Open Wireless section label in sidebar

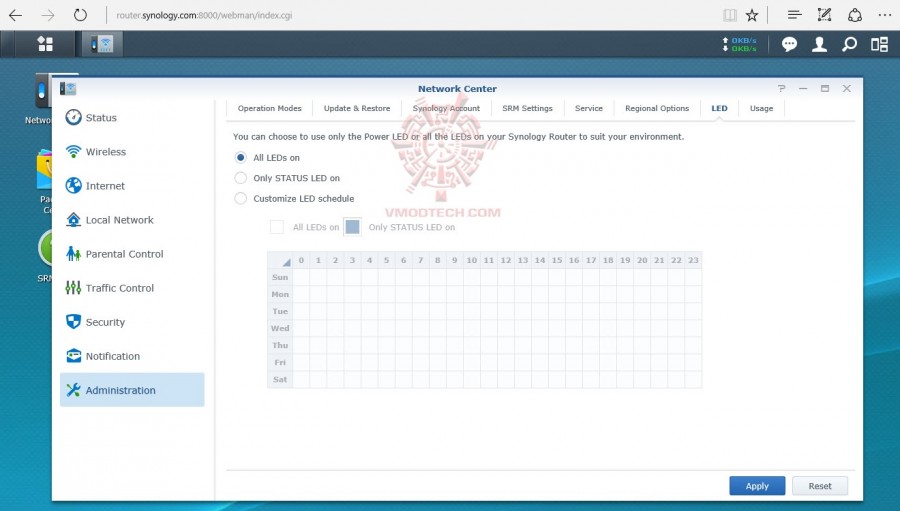point(106,152)
